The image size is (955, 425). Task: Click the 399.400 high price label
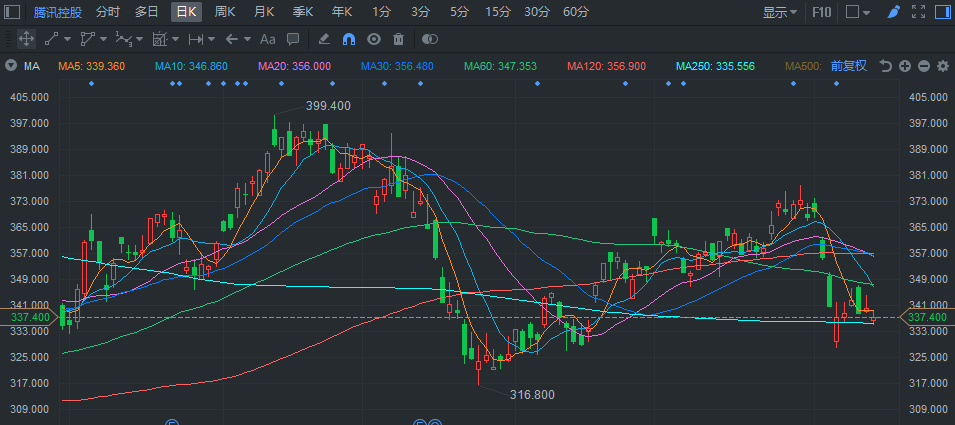[328, 106]
